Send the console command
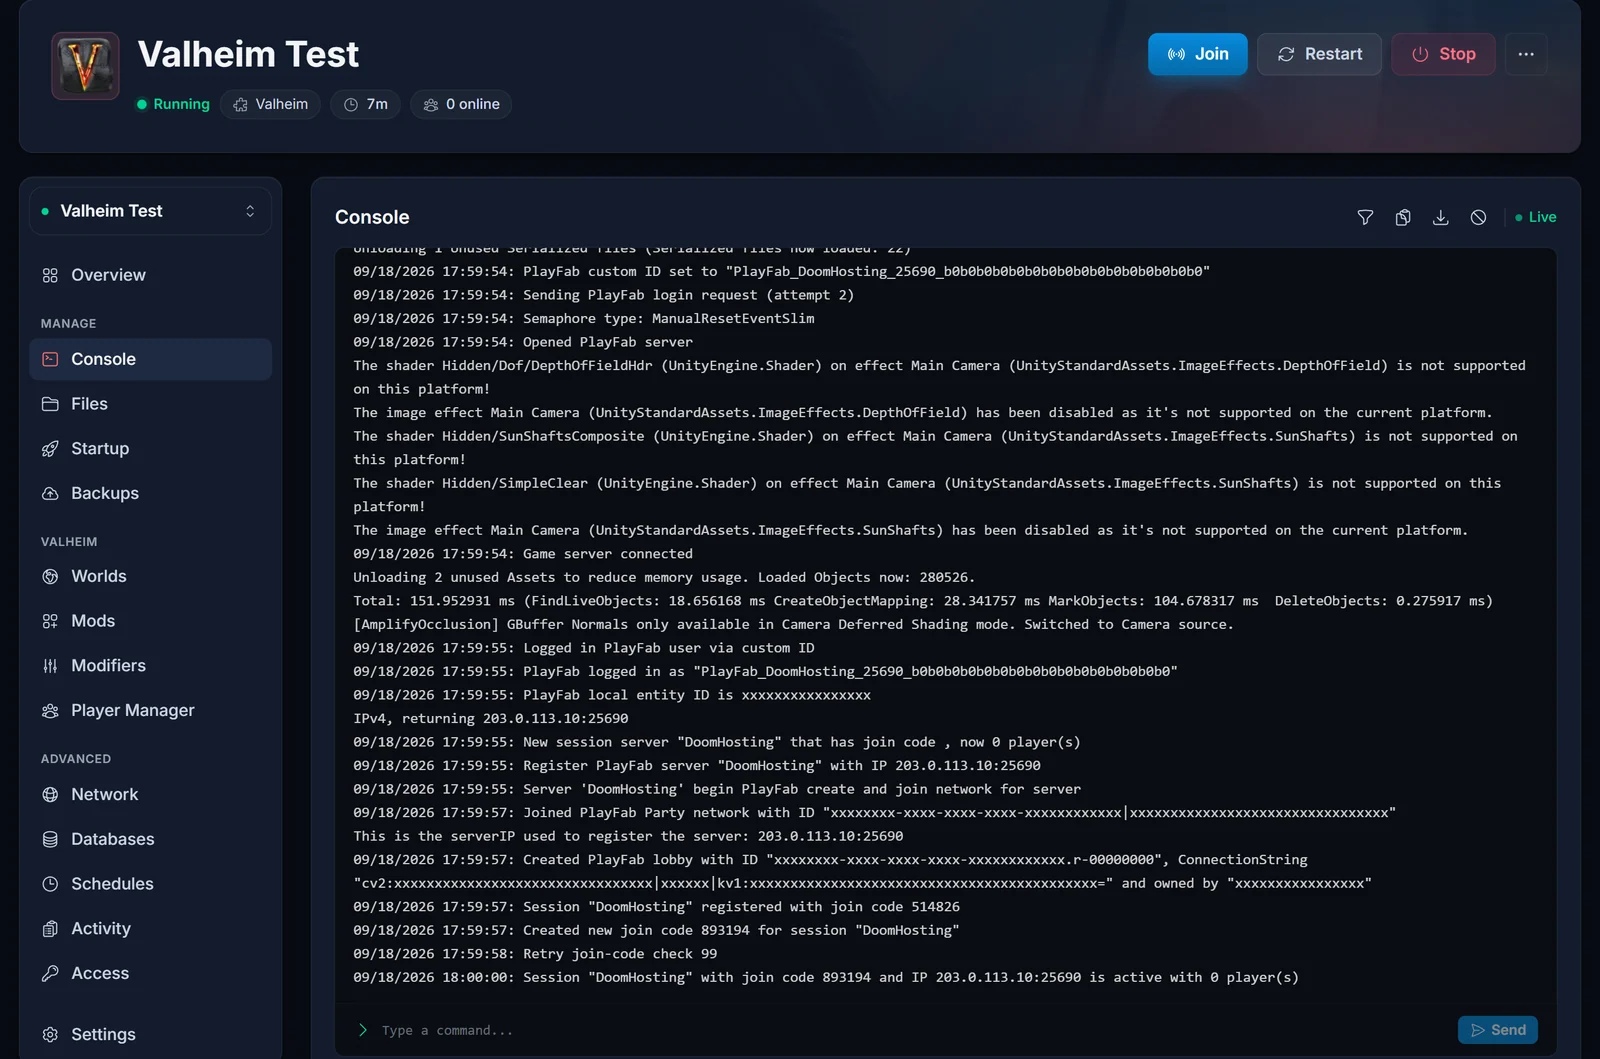Screen dimensions: 1600x1059 pyautogui.click(x=1498, y=1030)
